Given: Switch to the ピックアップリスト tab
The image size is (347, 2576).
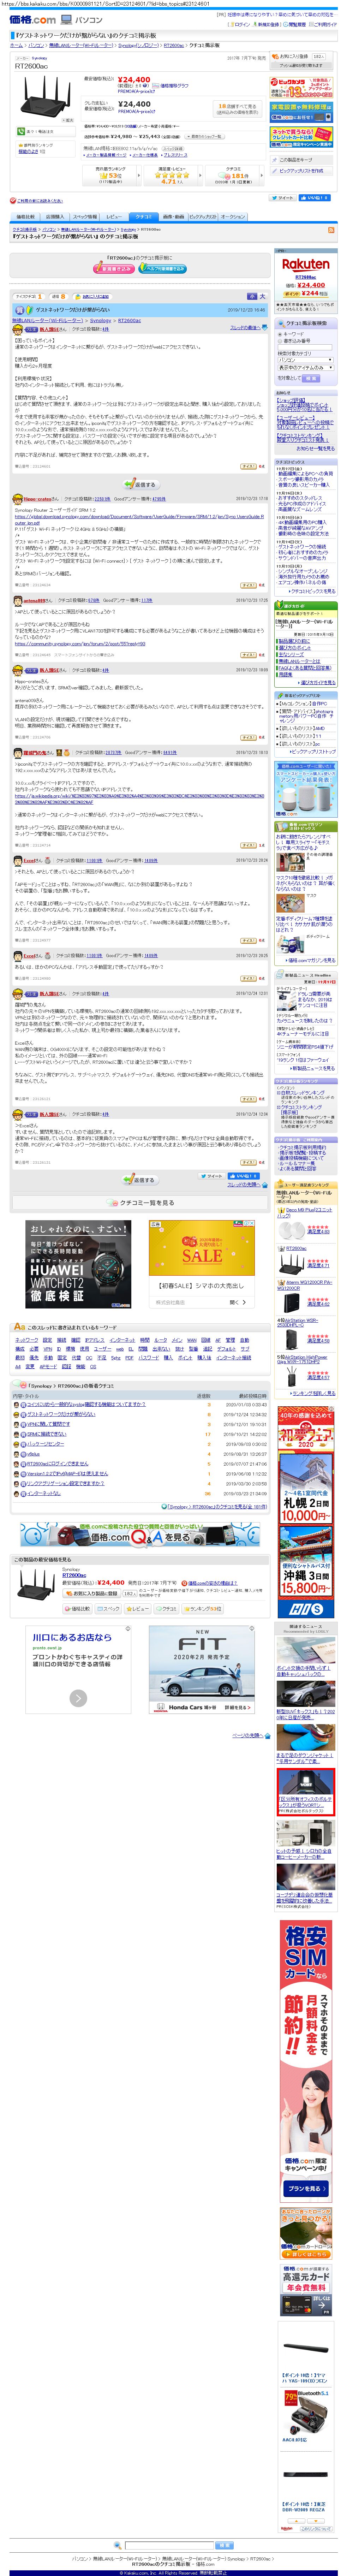Looking at the screenshot, I should [203, 217].
